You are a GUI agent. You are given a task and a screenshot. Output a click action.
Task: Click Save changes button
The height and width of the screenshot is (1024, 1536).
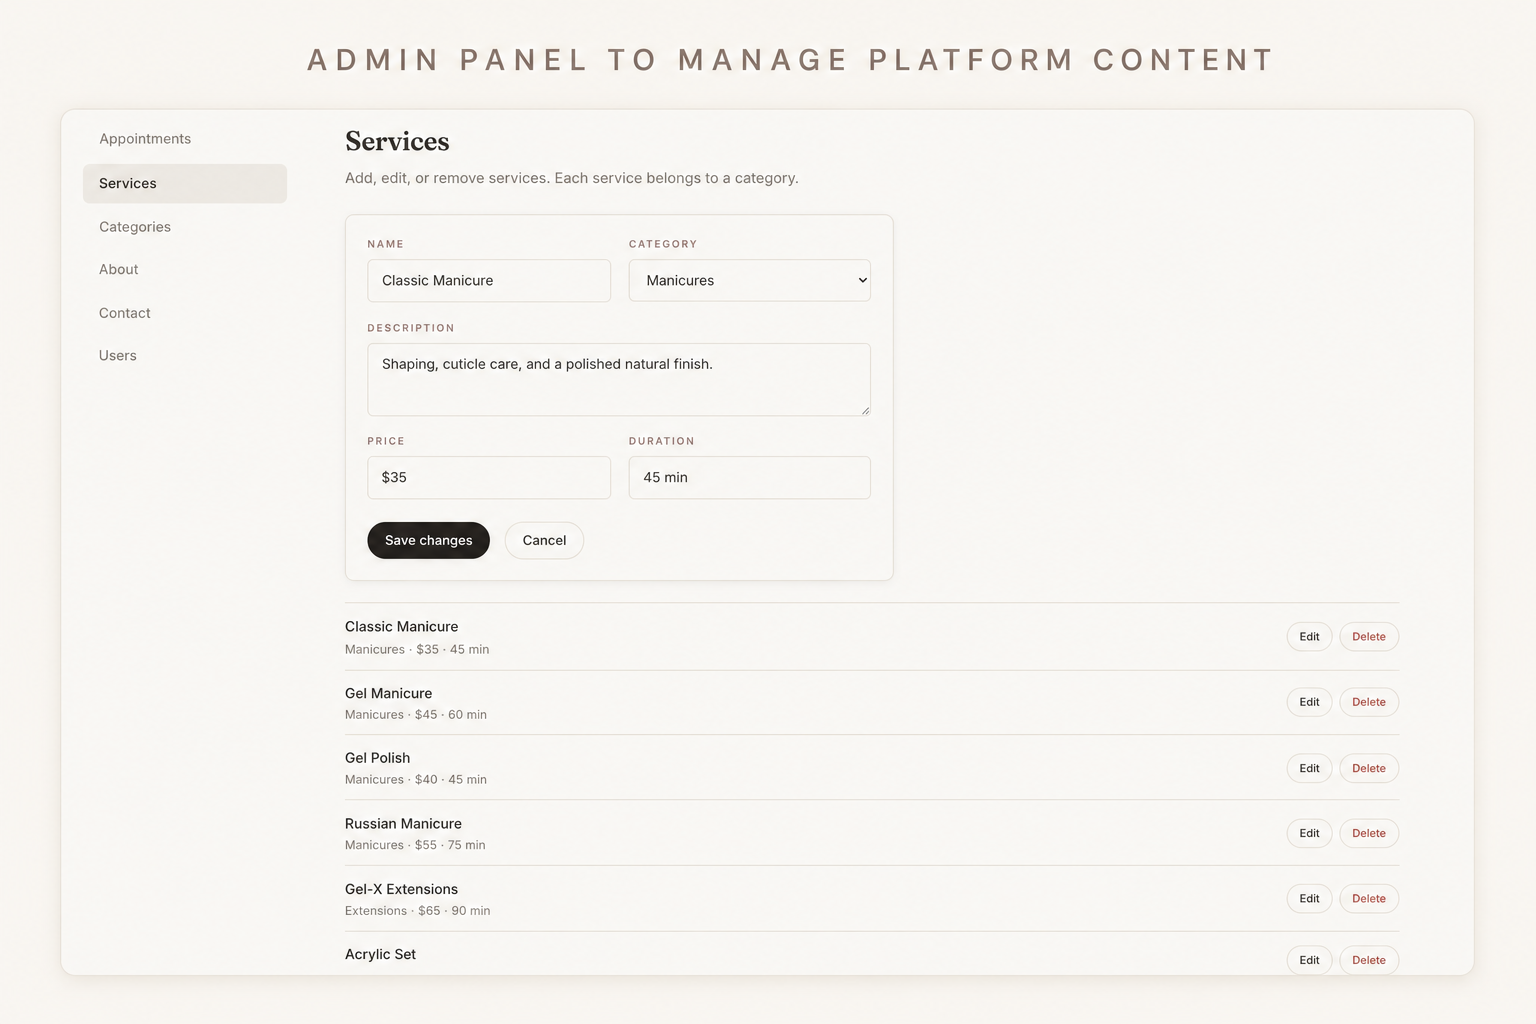428,540
